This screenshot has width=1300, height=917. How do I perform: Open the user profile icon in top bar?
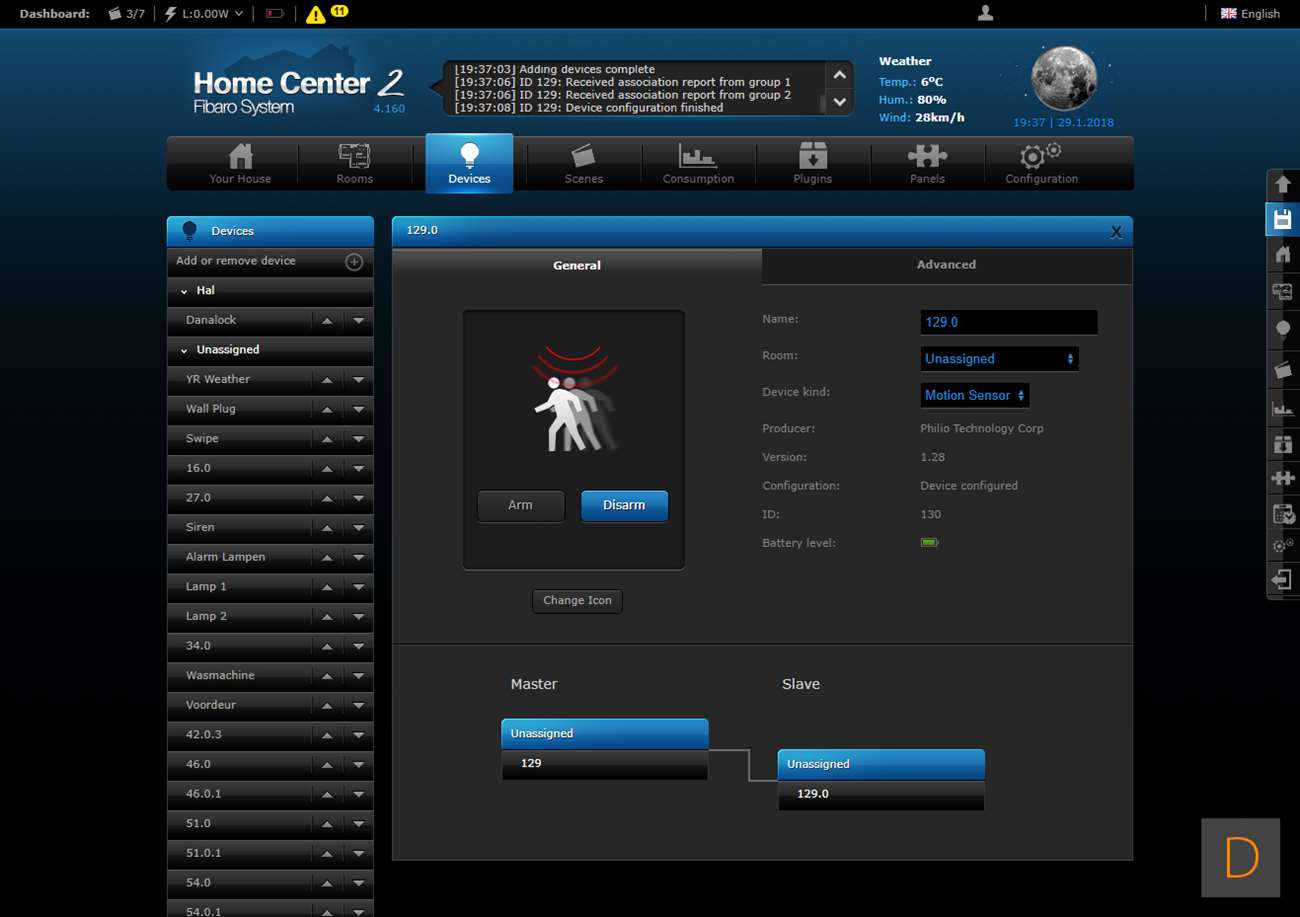coord(985,13)
